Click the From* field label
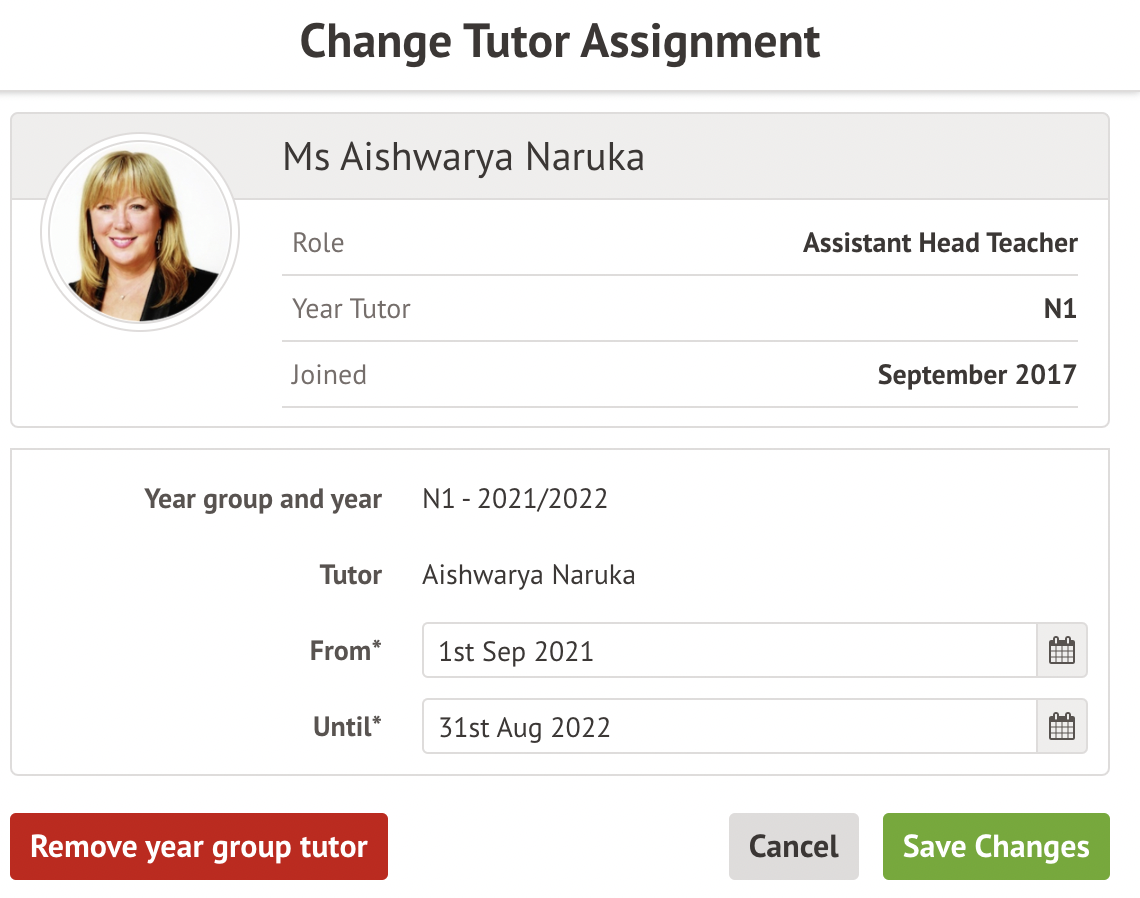This screenshot has height=898, width=1140. point(346,651)
